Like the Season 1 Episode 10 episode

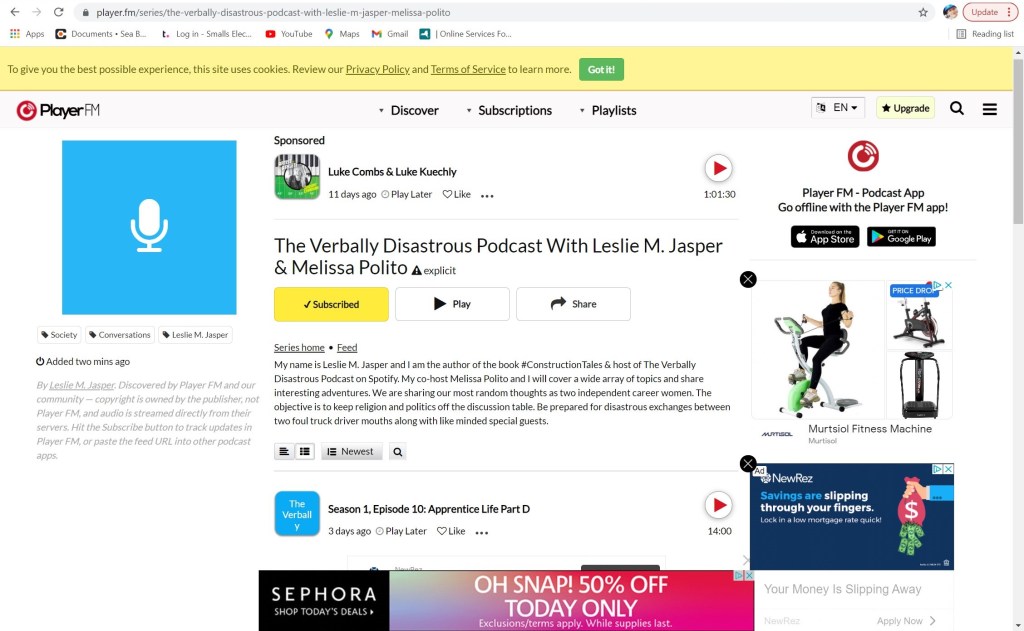point(451,531)
